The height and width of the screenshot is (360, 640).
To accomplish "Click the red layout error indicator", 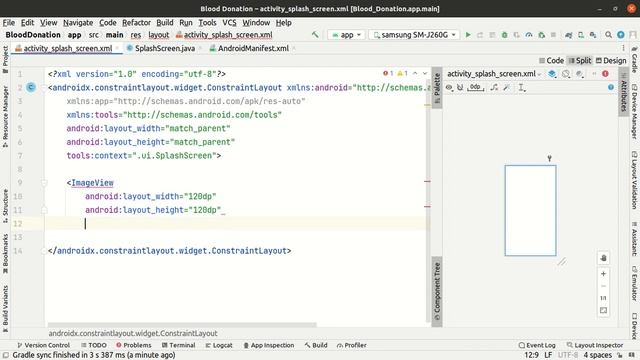I will pos(605,74).
